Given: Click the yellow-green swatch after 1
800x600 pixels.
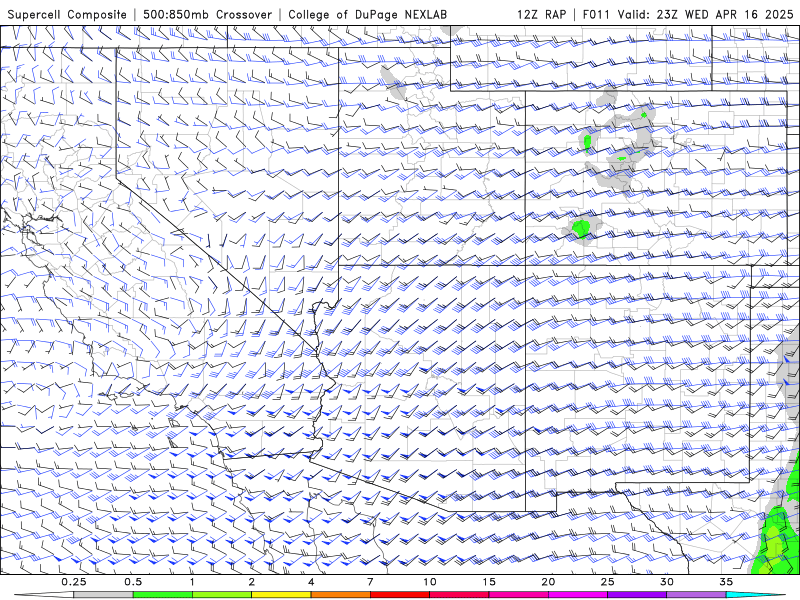Looking at the screenshot, I should pos(222,595).
